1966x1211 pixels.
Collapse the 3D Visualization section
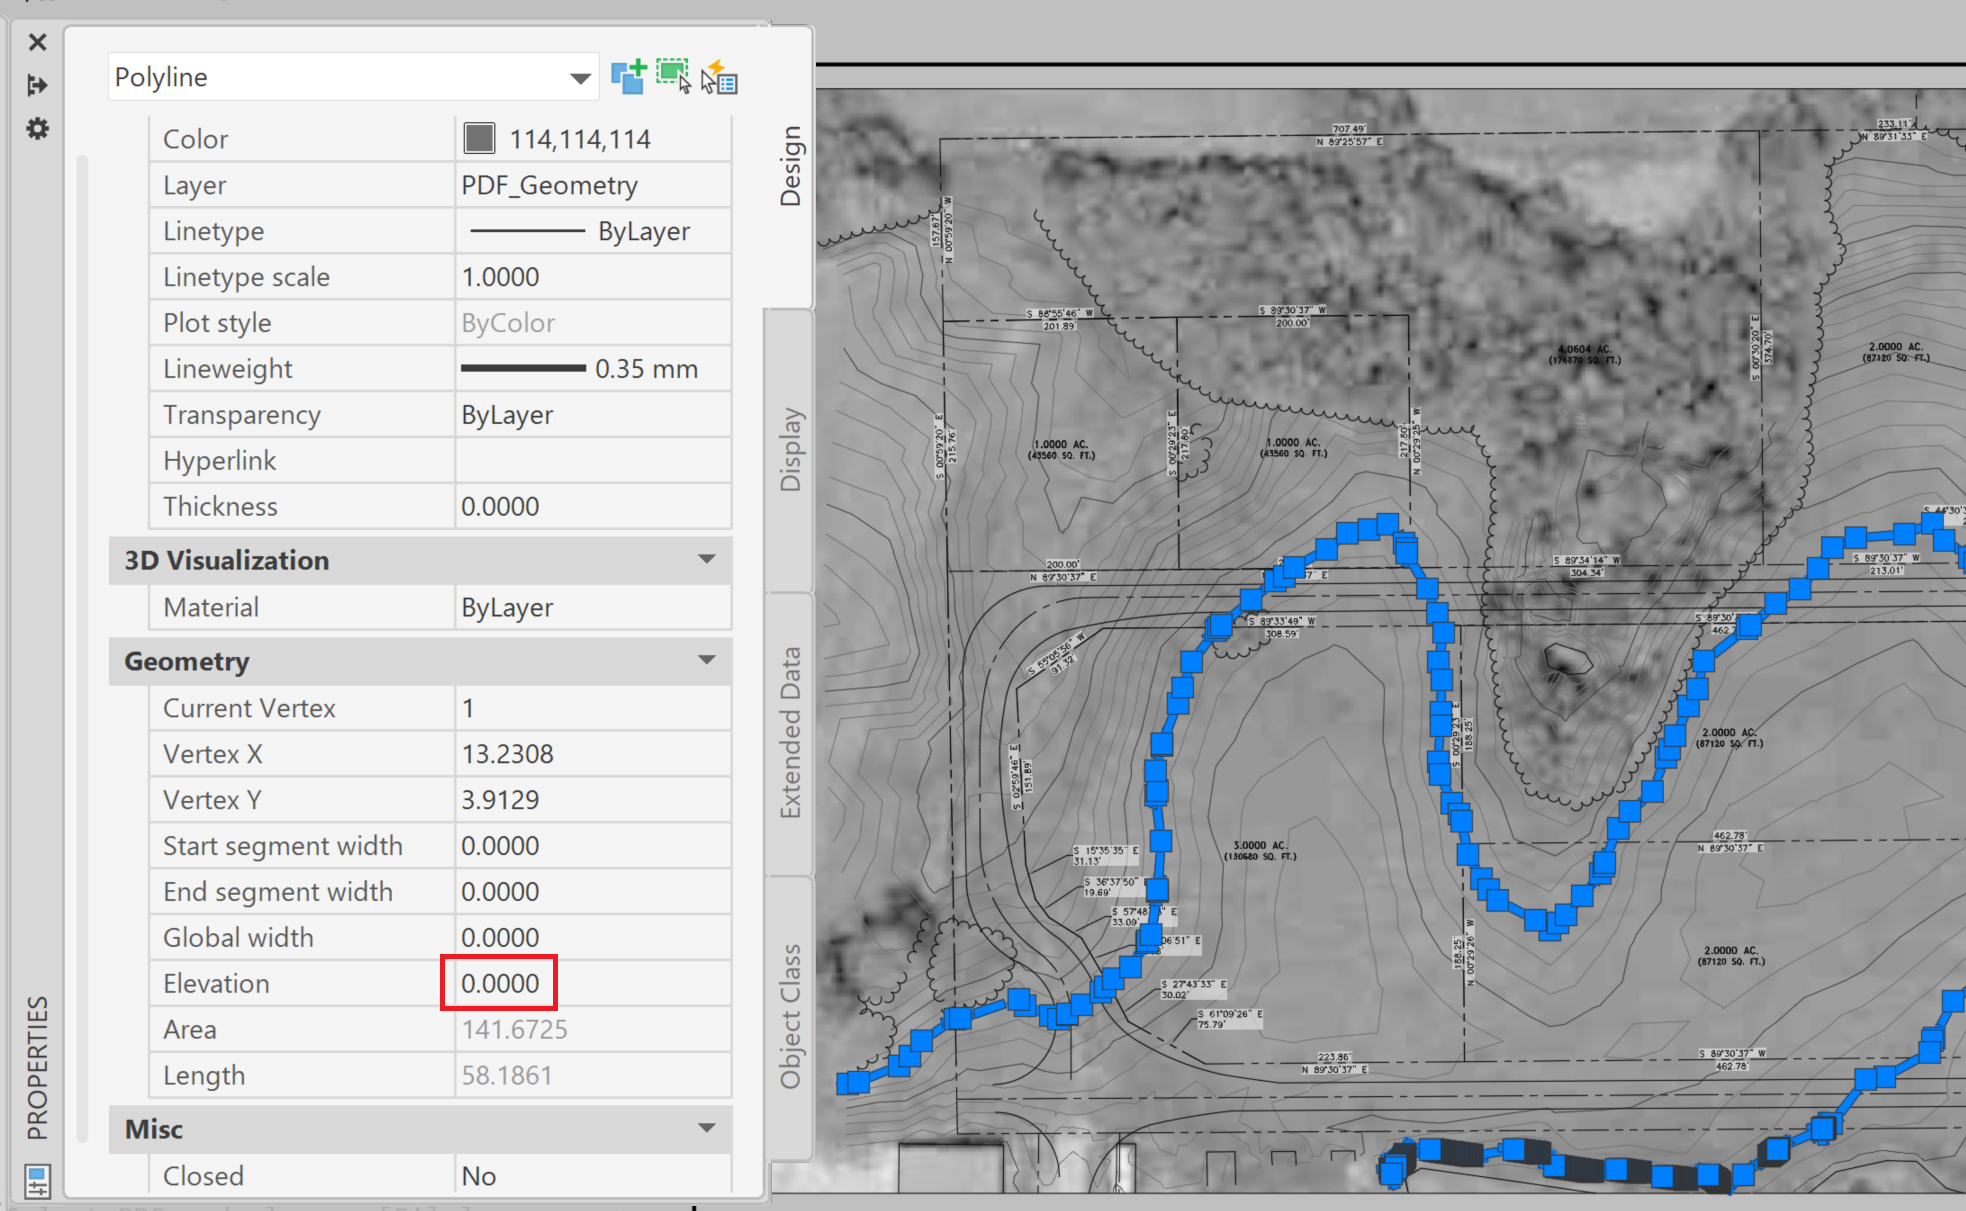[x=707, y=559]
